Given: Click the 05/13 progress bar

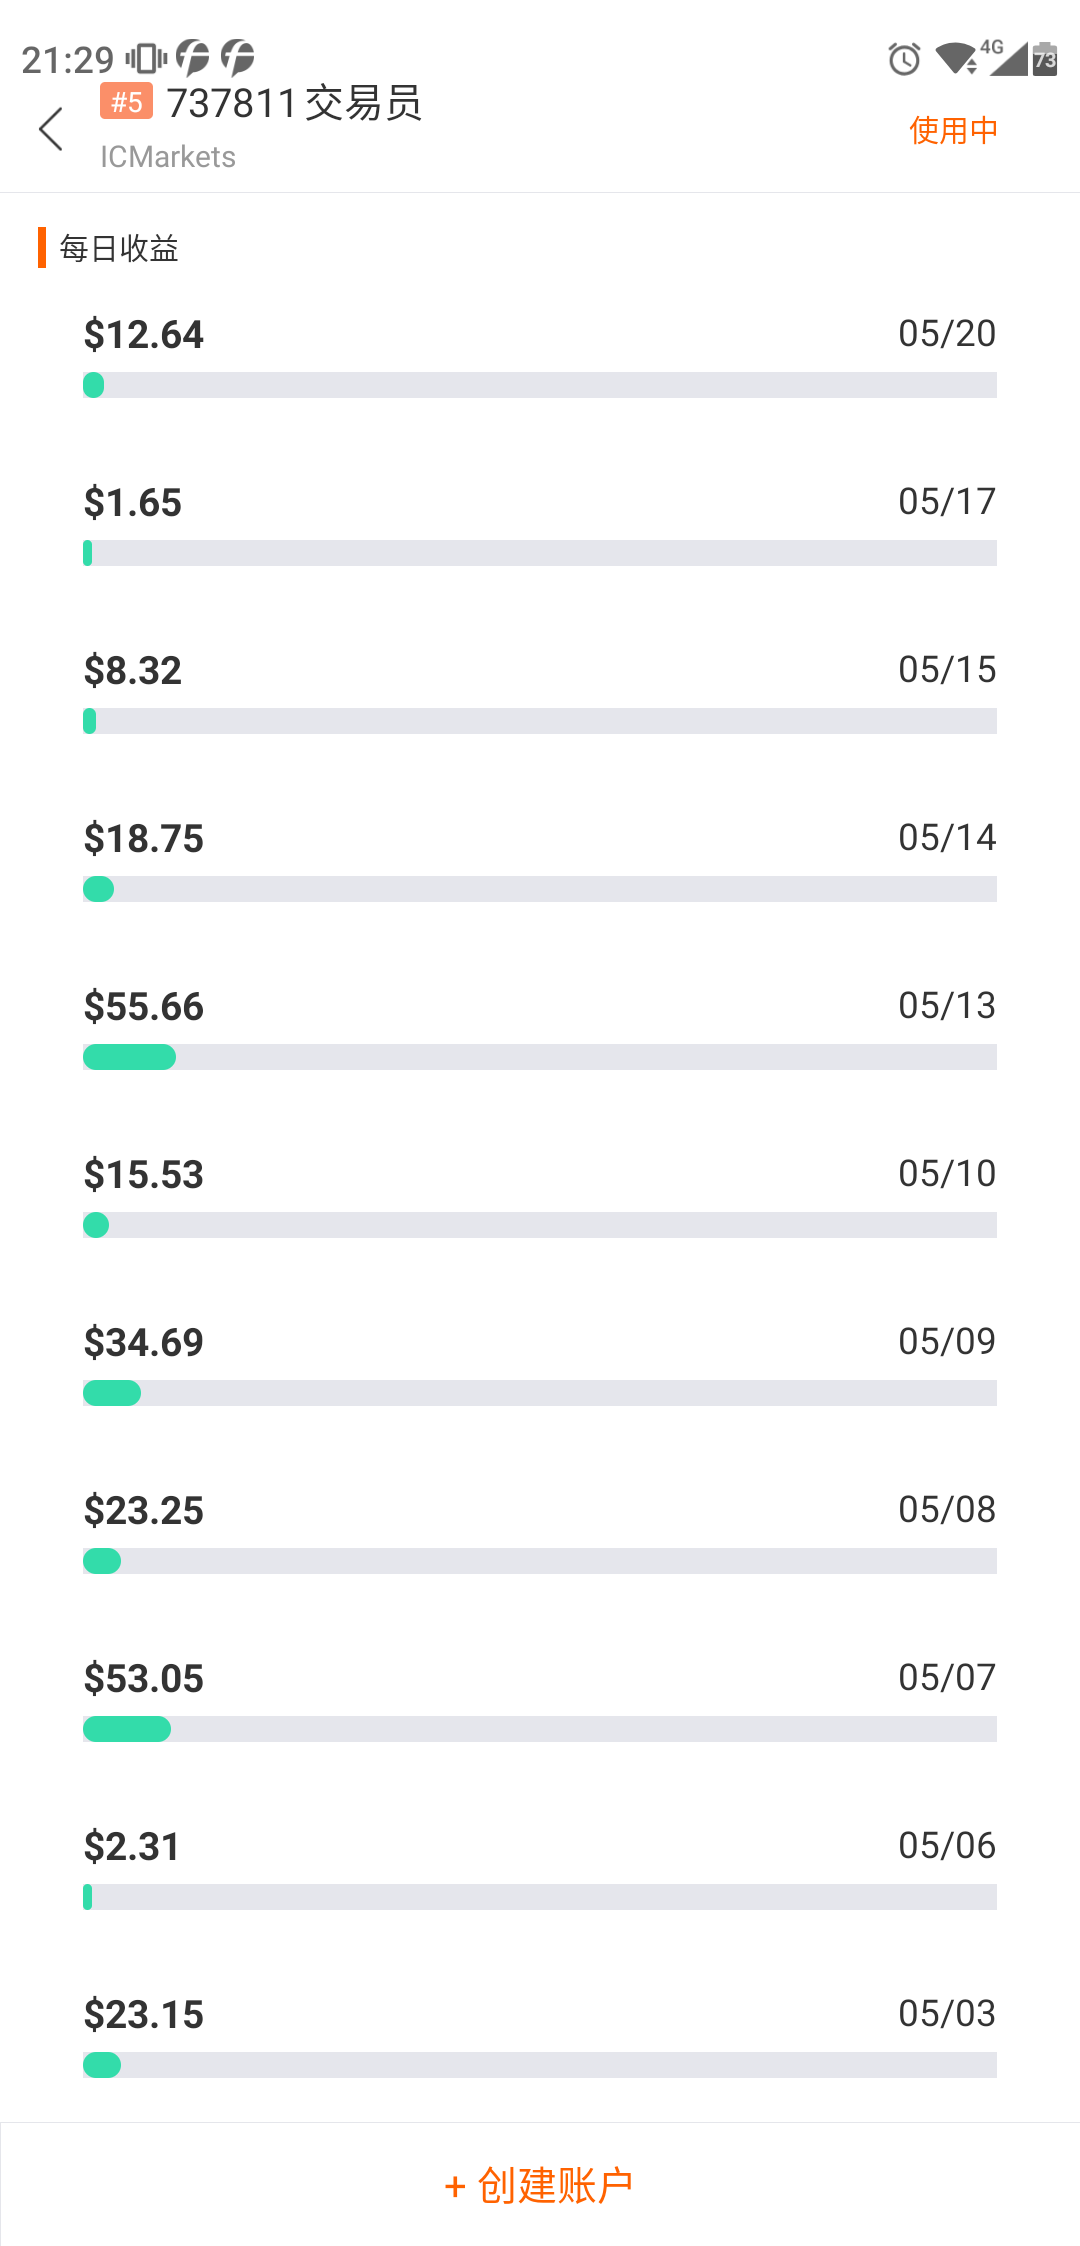Looking at the screenshot, I should pos(539,1057).
